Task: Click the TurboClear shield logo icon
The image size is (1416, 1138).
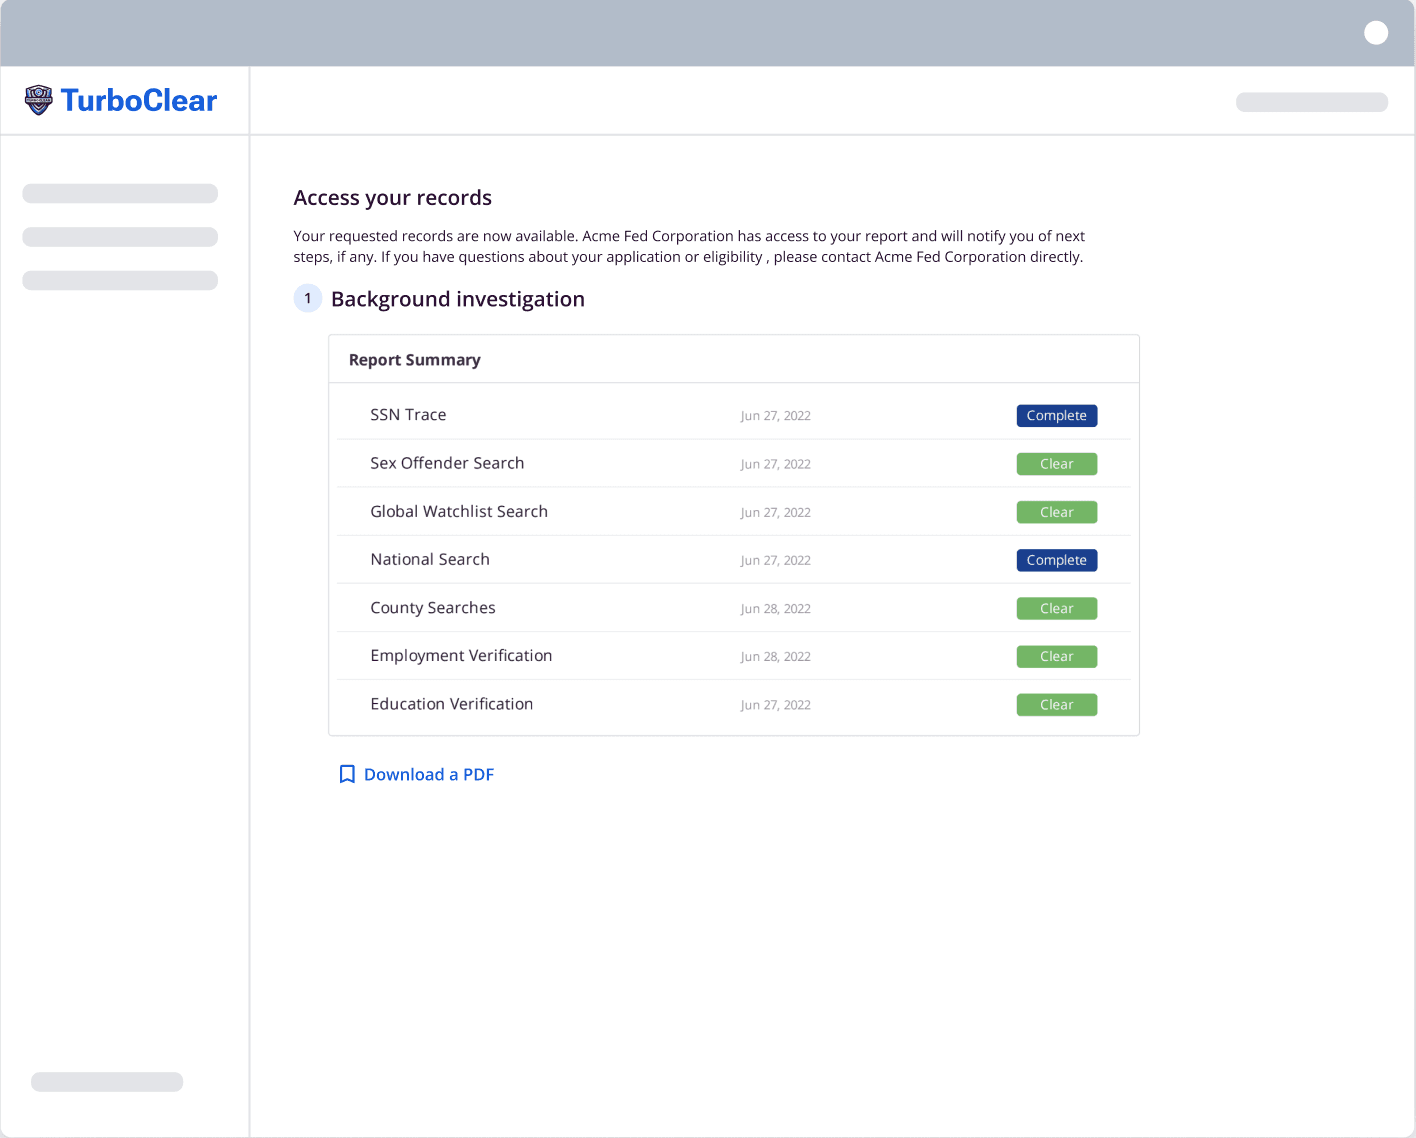Action: pyautogui.click(x=38, y=100)
